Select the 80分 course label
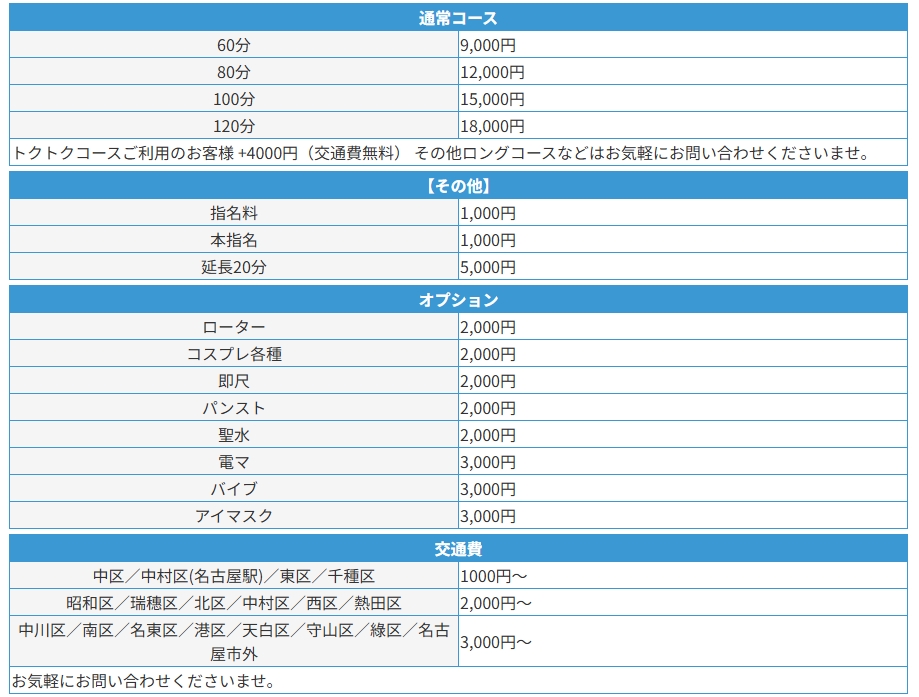The image size is (919, 697). click(x=234, y=72)
